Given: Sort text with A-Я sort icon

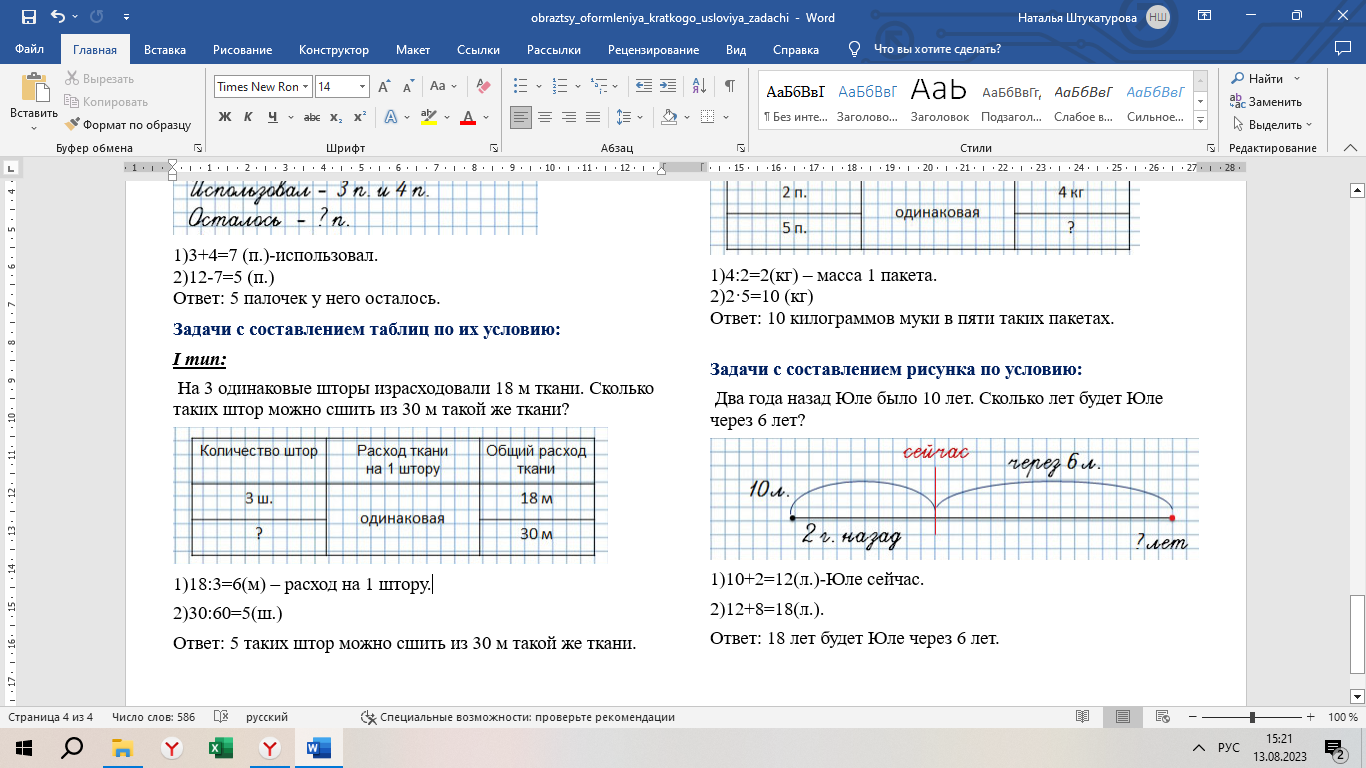Looking at the screenshot, I should 699,87.
